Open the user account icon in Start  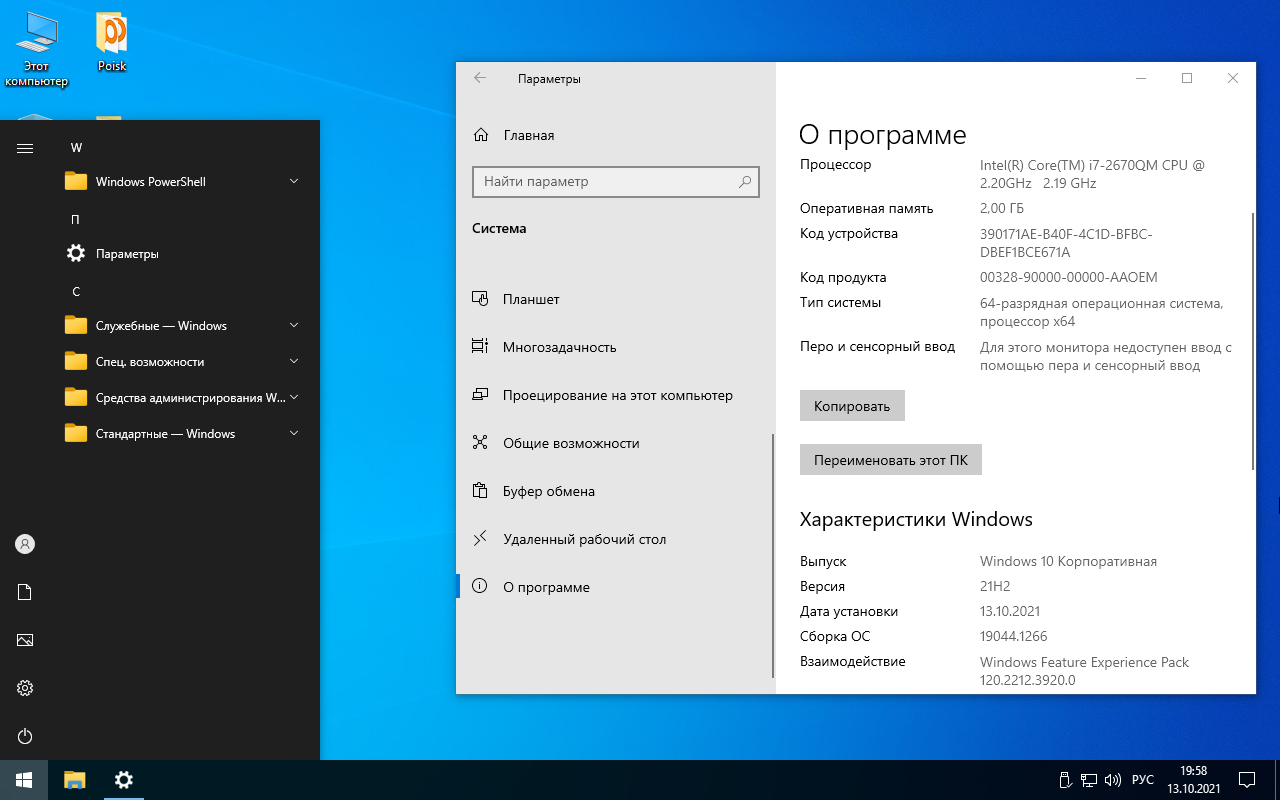[25, 544]
